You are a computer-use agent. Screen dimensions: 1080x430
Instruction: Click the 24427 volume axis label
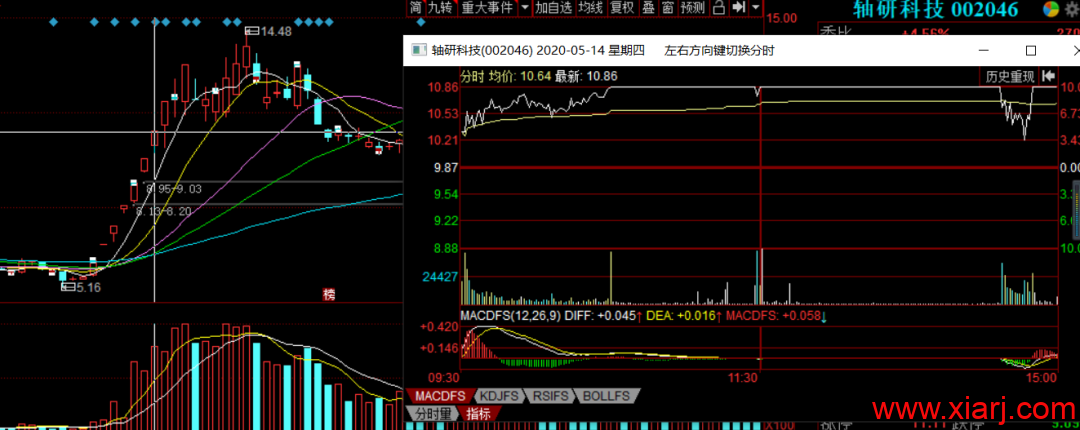(440, 277)
